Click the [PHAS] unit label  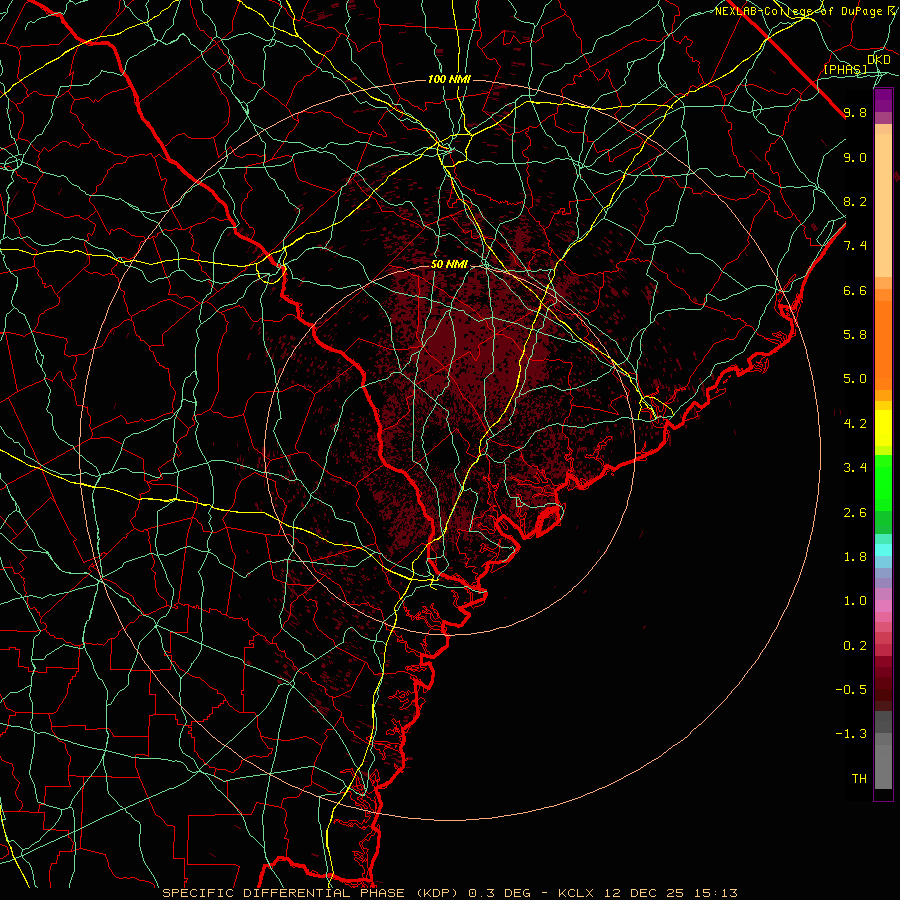(x=845, y=69)
